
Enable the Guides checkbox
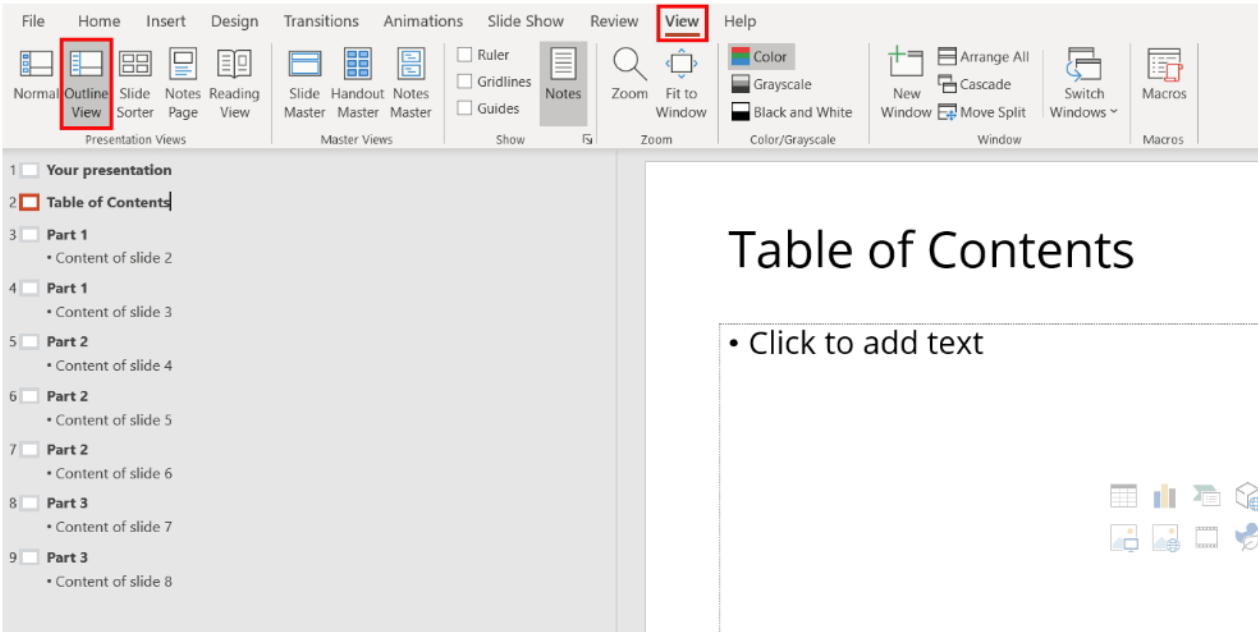pos(465,108)
